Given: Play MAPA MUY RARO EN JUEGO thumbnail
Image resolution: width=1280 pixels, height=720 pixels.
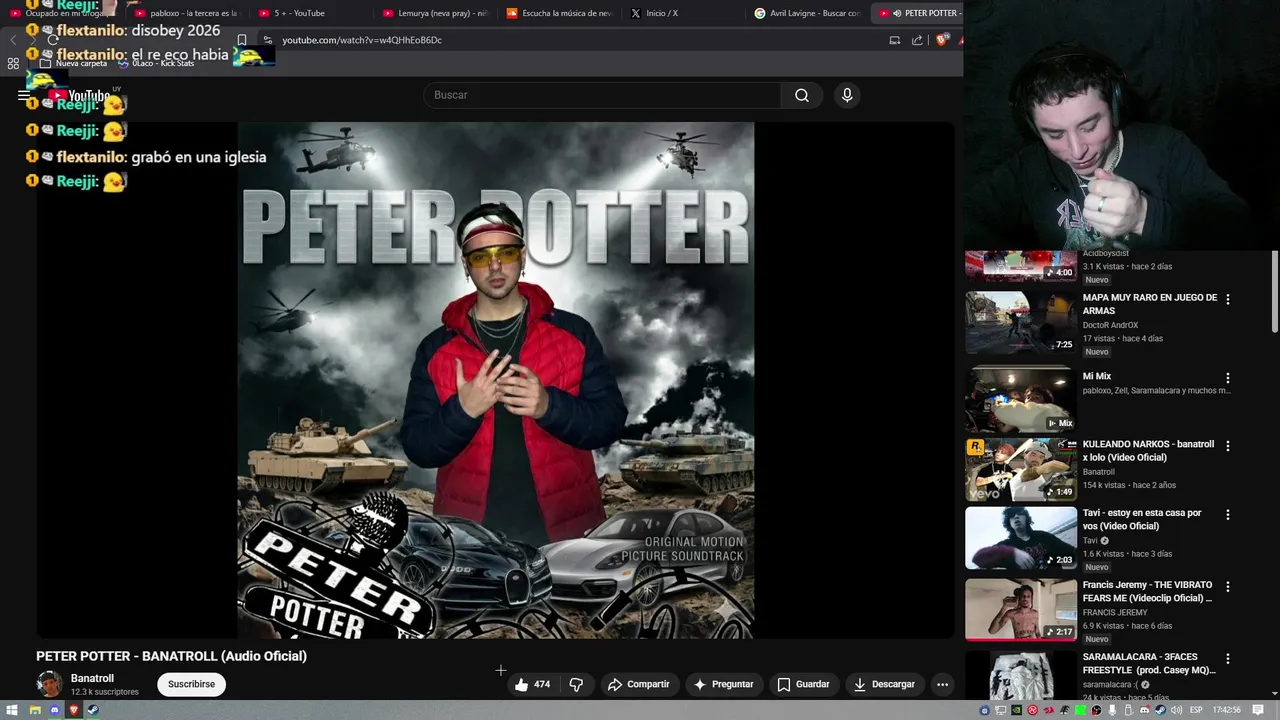Looking at the screenshot, I should [1021, 322].
